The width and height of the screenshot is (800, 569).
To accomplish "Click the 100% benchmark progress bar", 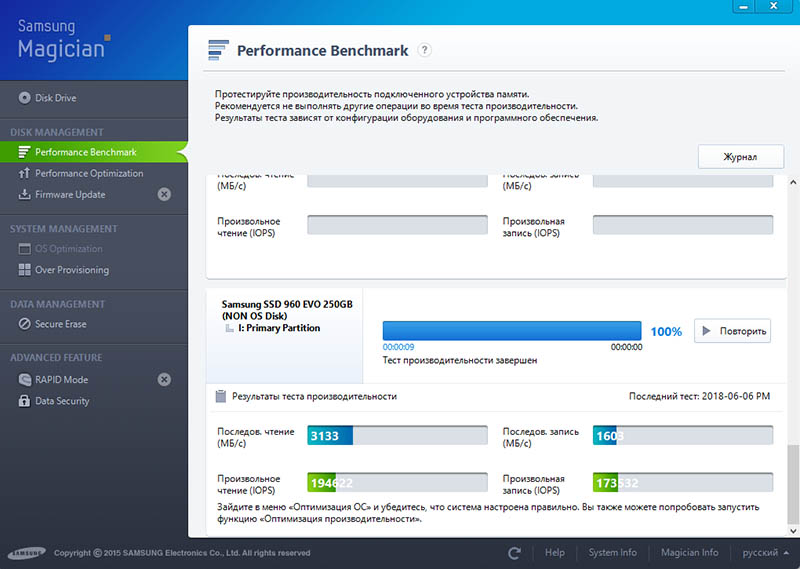I will (x=512, y=331).
